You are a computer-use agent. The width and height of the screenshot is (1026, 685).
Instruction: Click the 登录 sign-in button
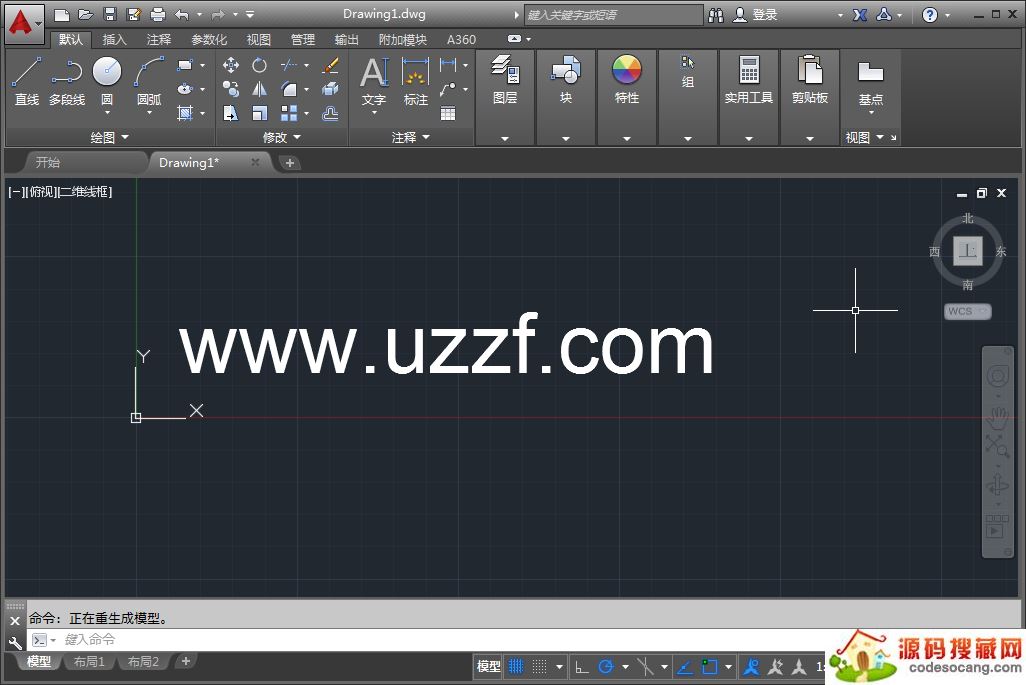pos(756,15)
